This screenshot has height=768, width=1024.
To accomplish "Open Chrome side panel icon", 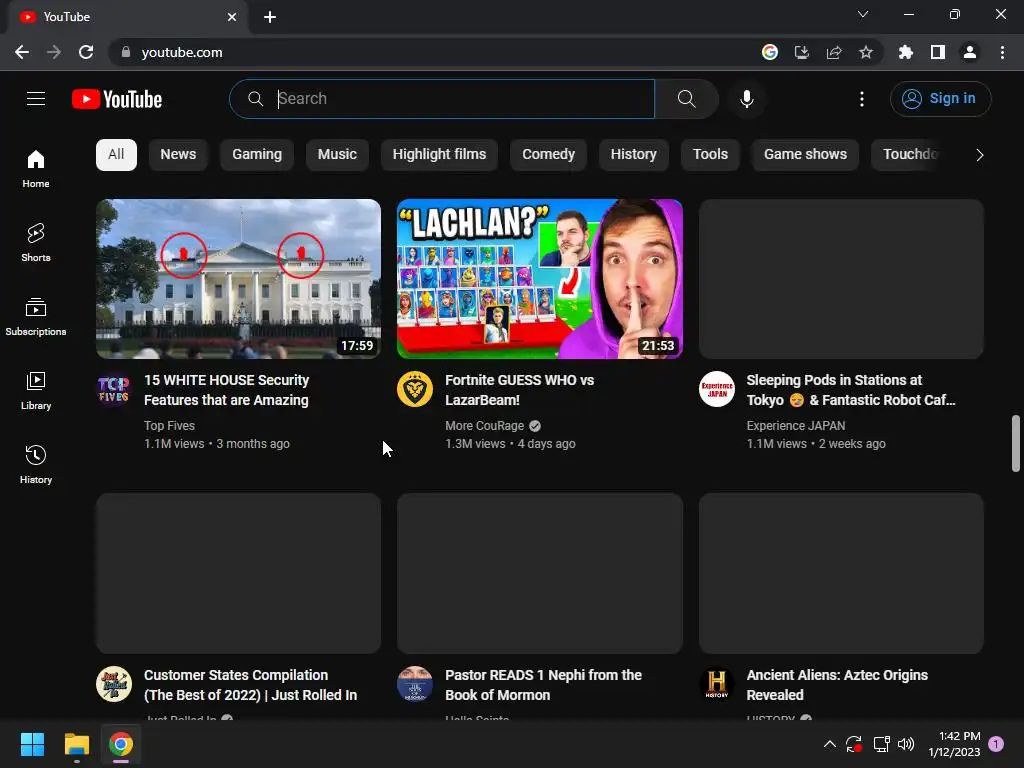I will (x=937, y=52).
